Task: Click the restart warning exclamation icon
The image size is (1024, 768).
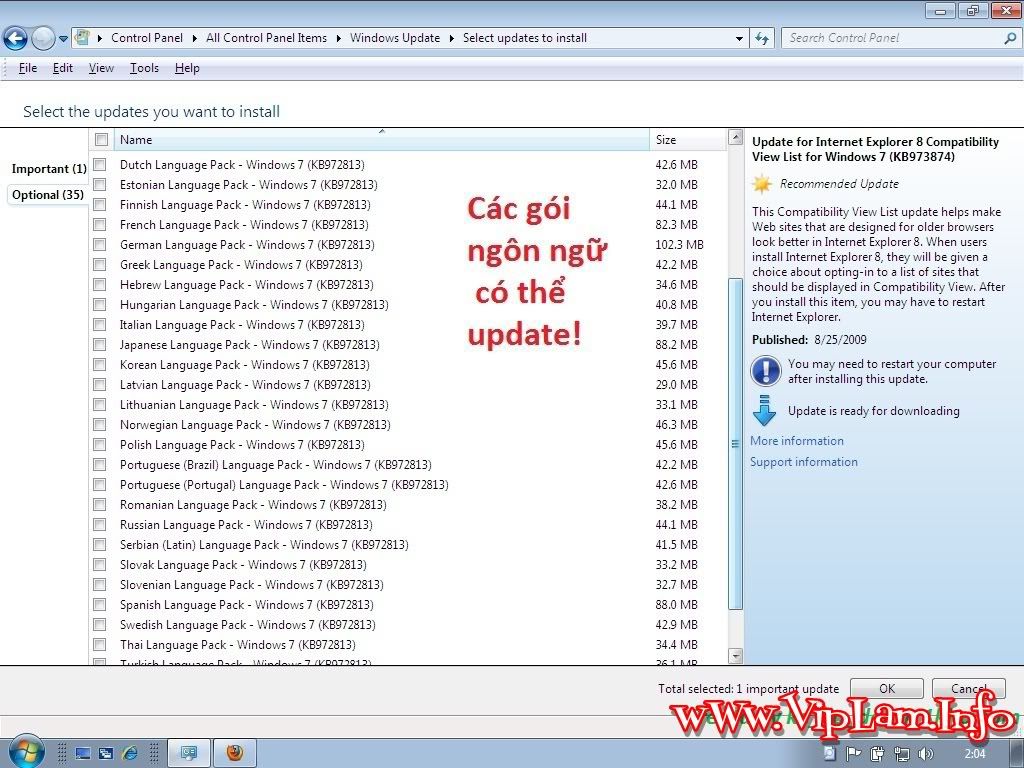Action: (x=765, y=371)
